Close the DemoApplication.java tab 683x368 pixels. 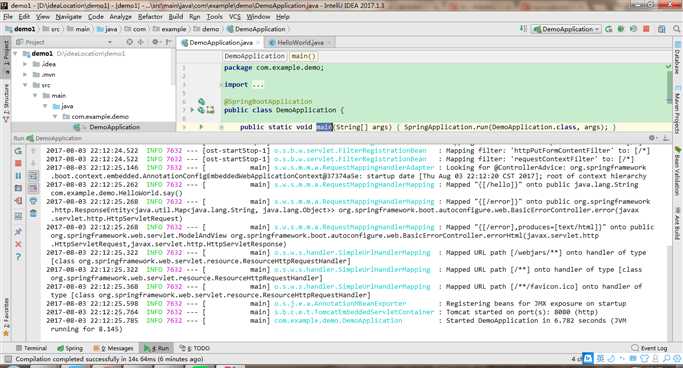point(258,43)
